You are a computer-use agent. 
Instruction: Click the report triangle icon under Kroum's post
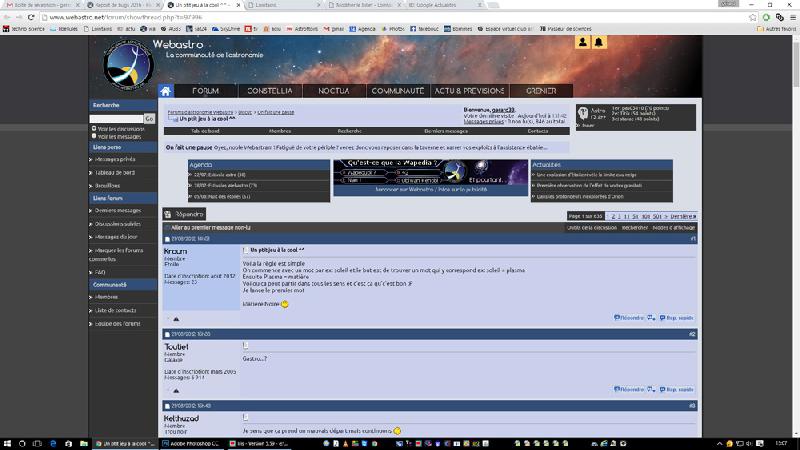pyautogui.click(x=176, y=319)
